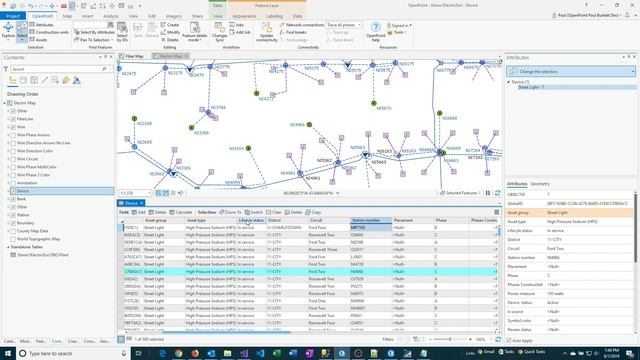Open the map scale dropdown
The image size is (640, 360).
tap(149, 193)
